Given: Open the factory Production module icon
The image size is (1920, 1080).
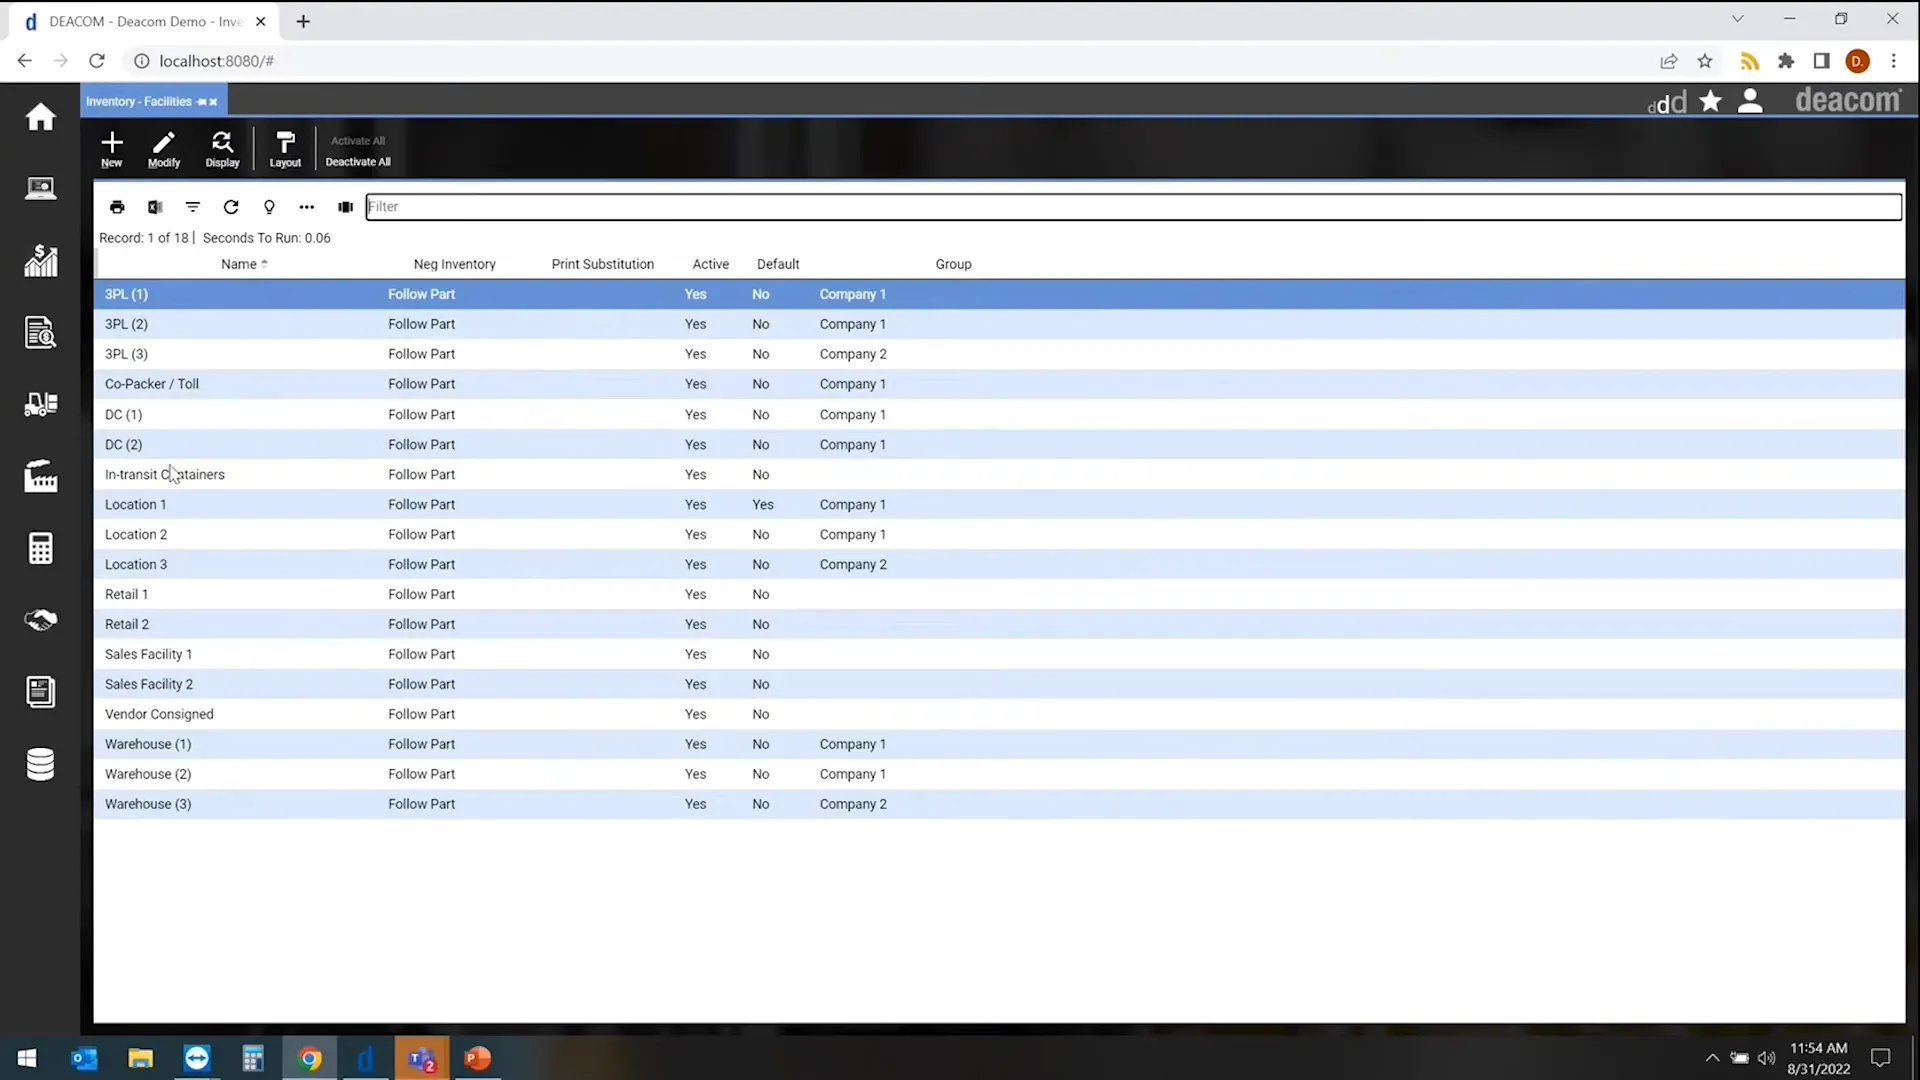Looking at the screenshot, I should pyautogui.click(x=40, y=477).
